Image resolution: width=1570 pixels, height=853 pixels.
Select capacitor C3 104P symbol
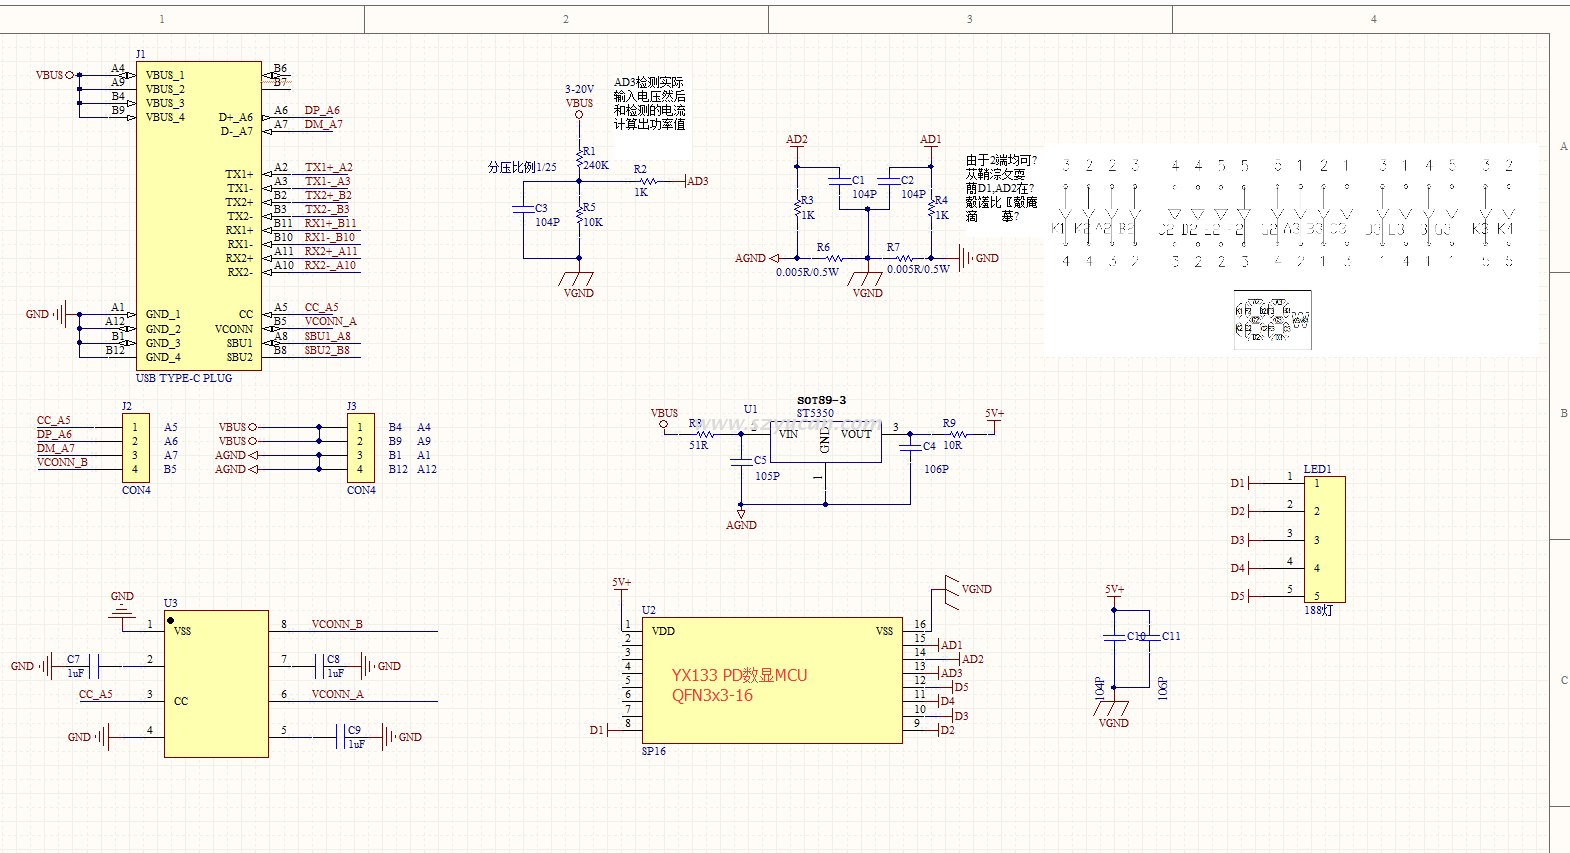click(x=522, y=209)
